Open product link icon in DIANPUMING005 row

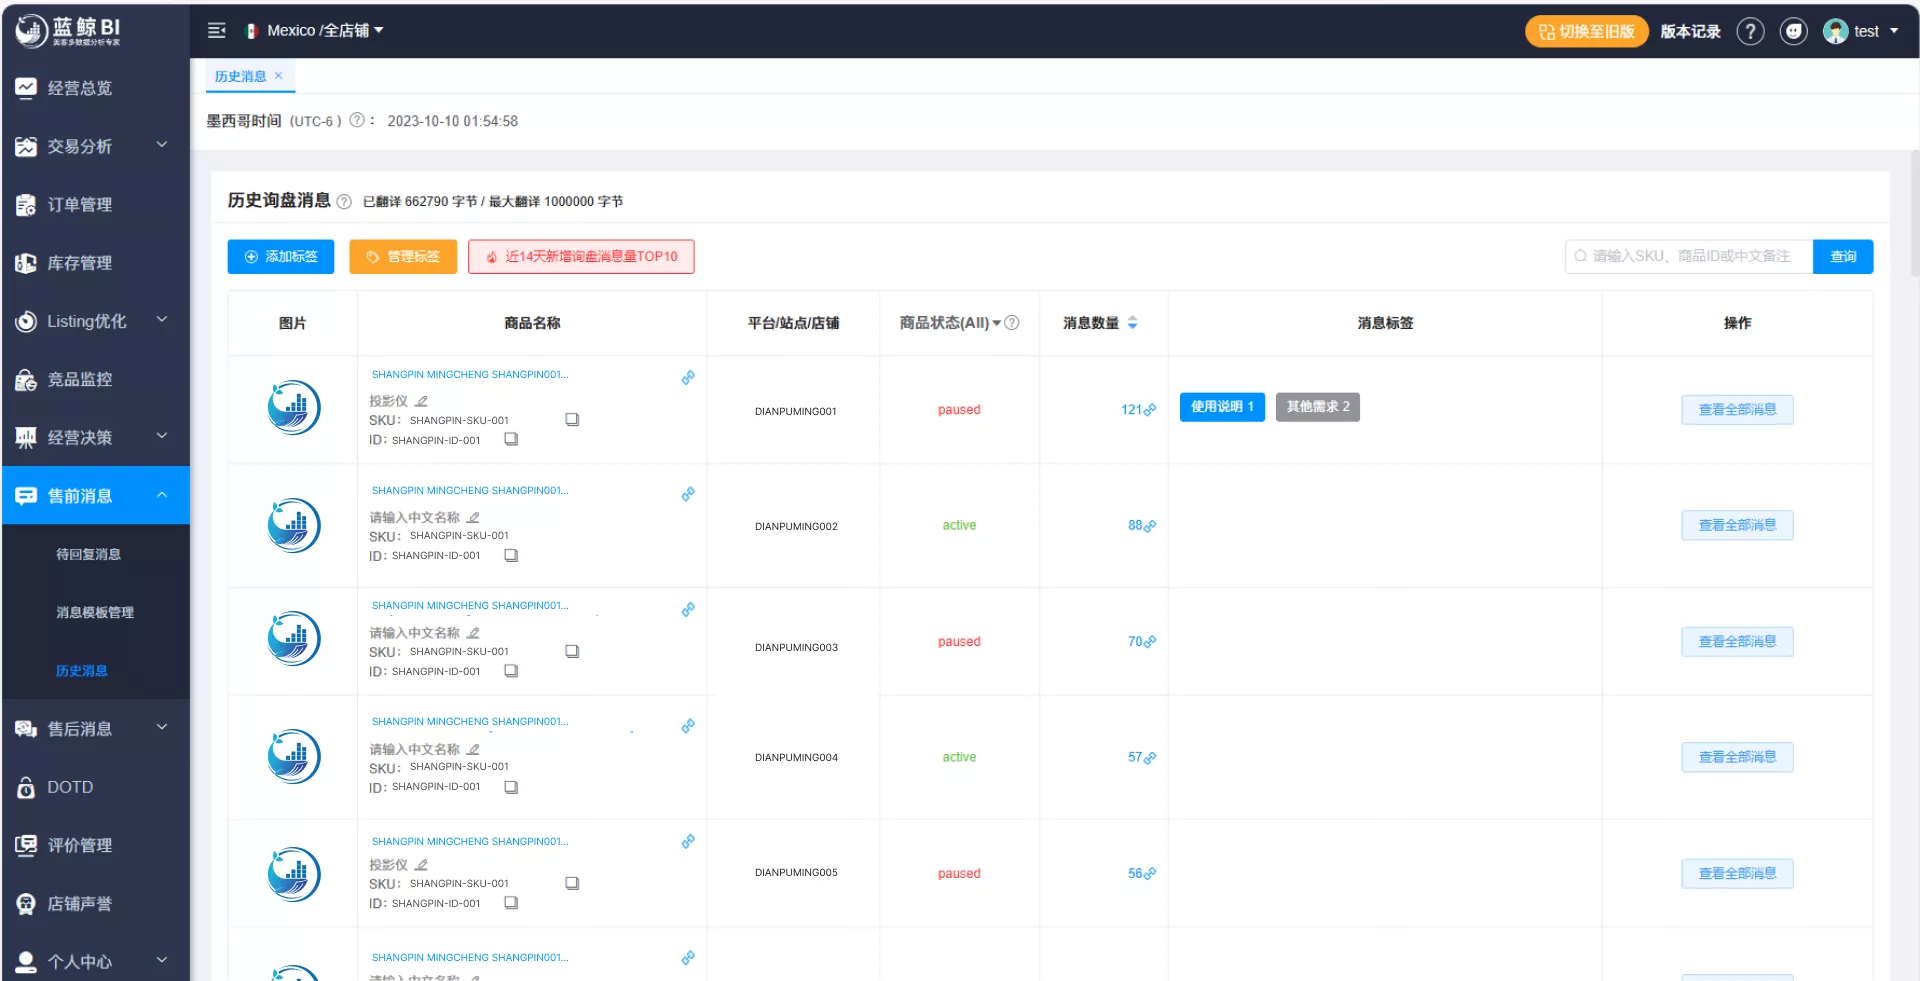[x=688, y=842]
